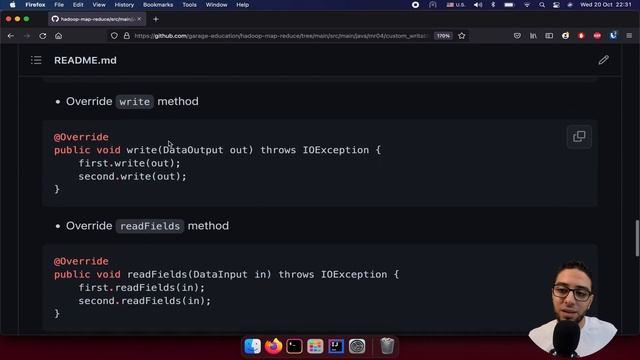Open the Firefox application menu

(35, 5)
